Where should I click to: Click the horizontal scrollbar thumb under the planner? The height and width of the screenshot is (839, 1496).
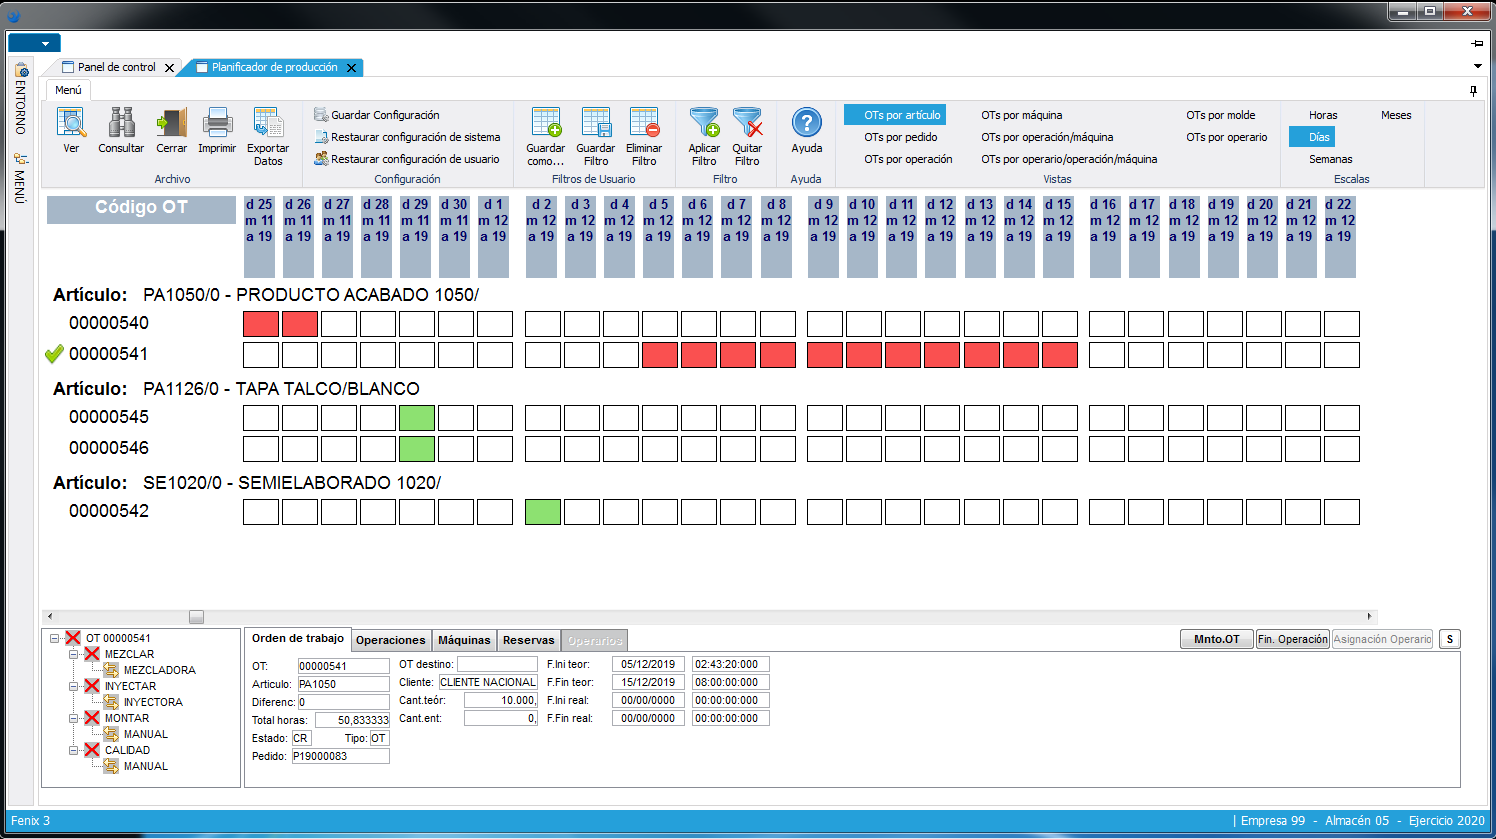(196, 617)
